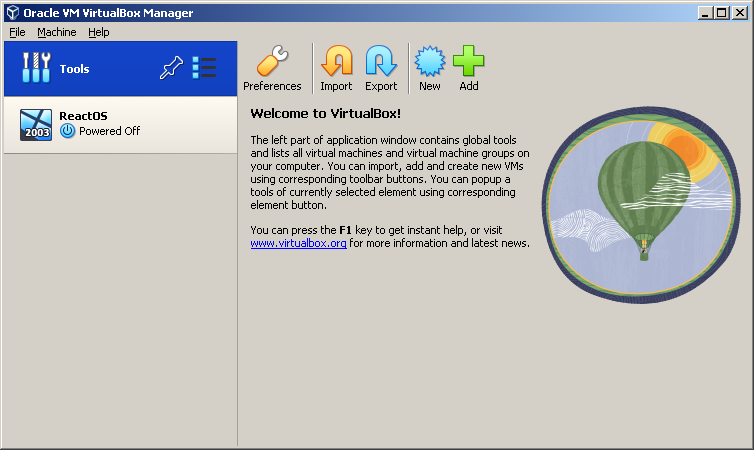The width and height of the screenshot is (754, 450).
Task: Select the Tools entry in sidebar
Action: (120, 68)
